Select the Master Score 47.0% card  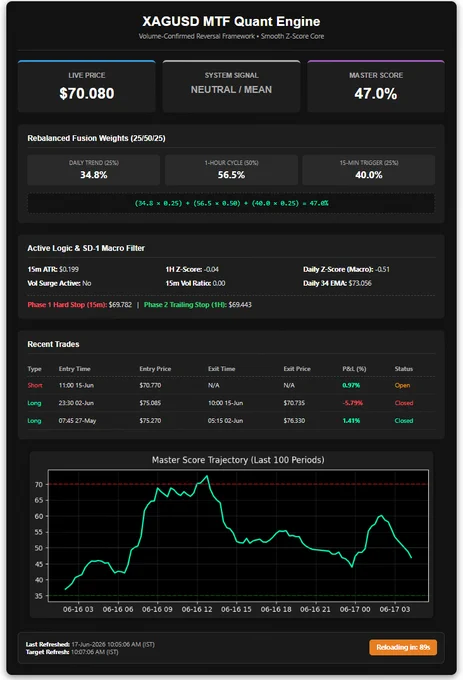(x=376, y=86)
